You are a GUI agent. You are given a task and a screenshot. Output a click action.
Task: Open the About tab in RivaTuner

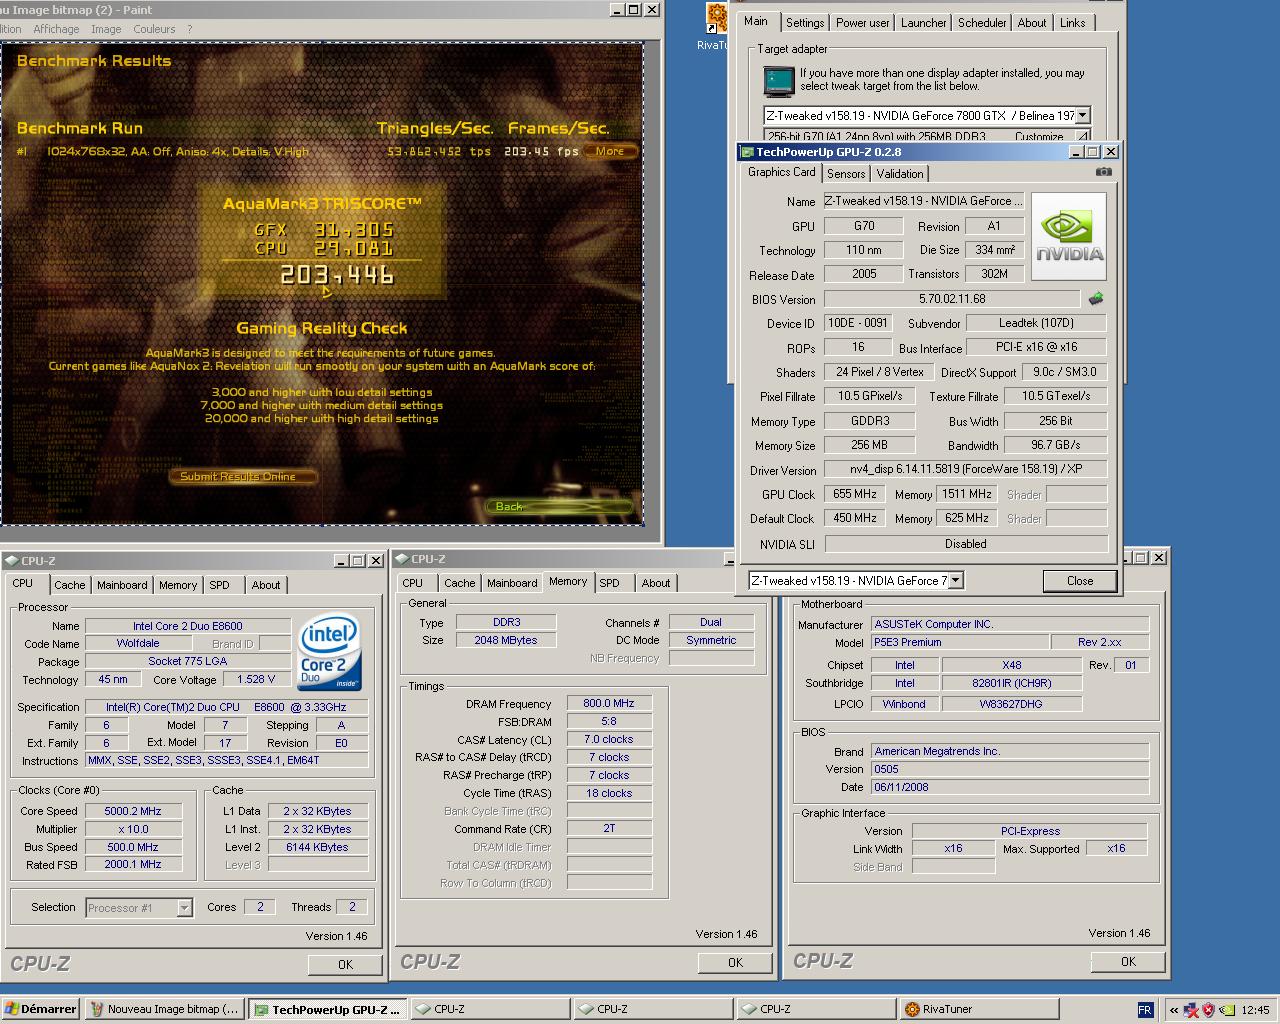(1032, 23)
